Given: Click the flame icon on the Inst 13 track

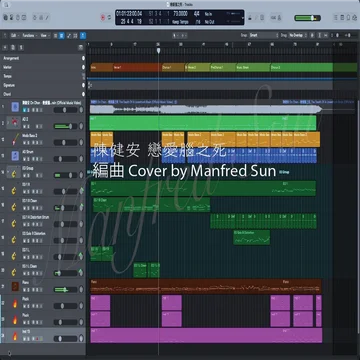Looking at the screenshot, I should pos(15,336).
